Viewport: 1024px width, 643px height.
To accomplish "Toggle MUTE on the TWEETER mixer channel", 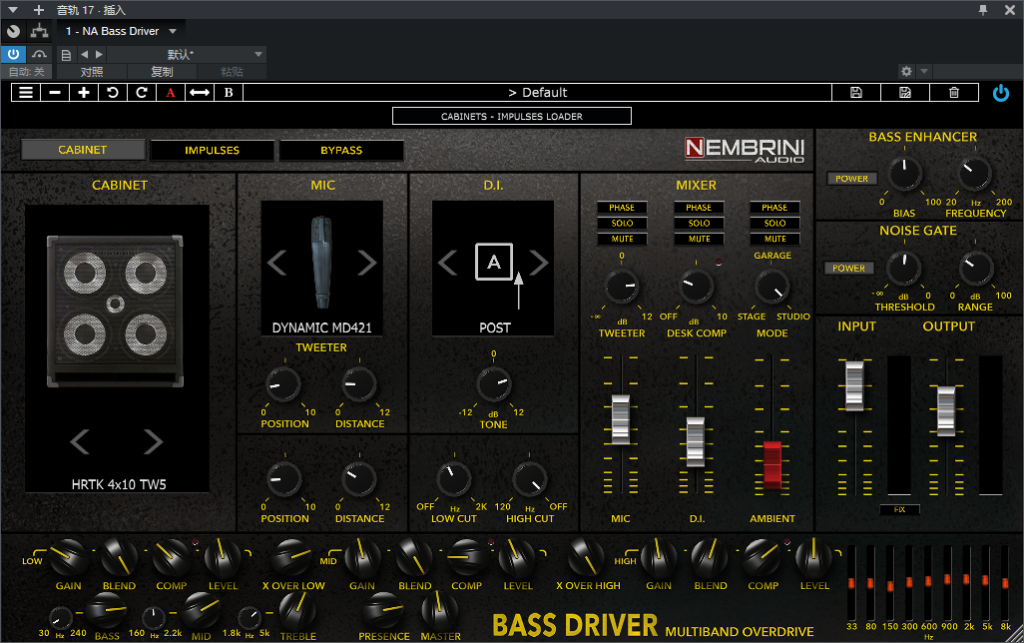I will (622, 239).
